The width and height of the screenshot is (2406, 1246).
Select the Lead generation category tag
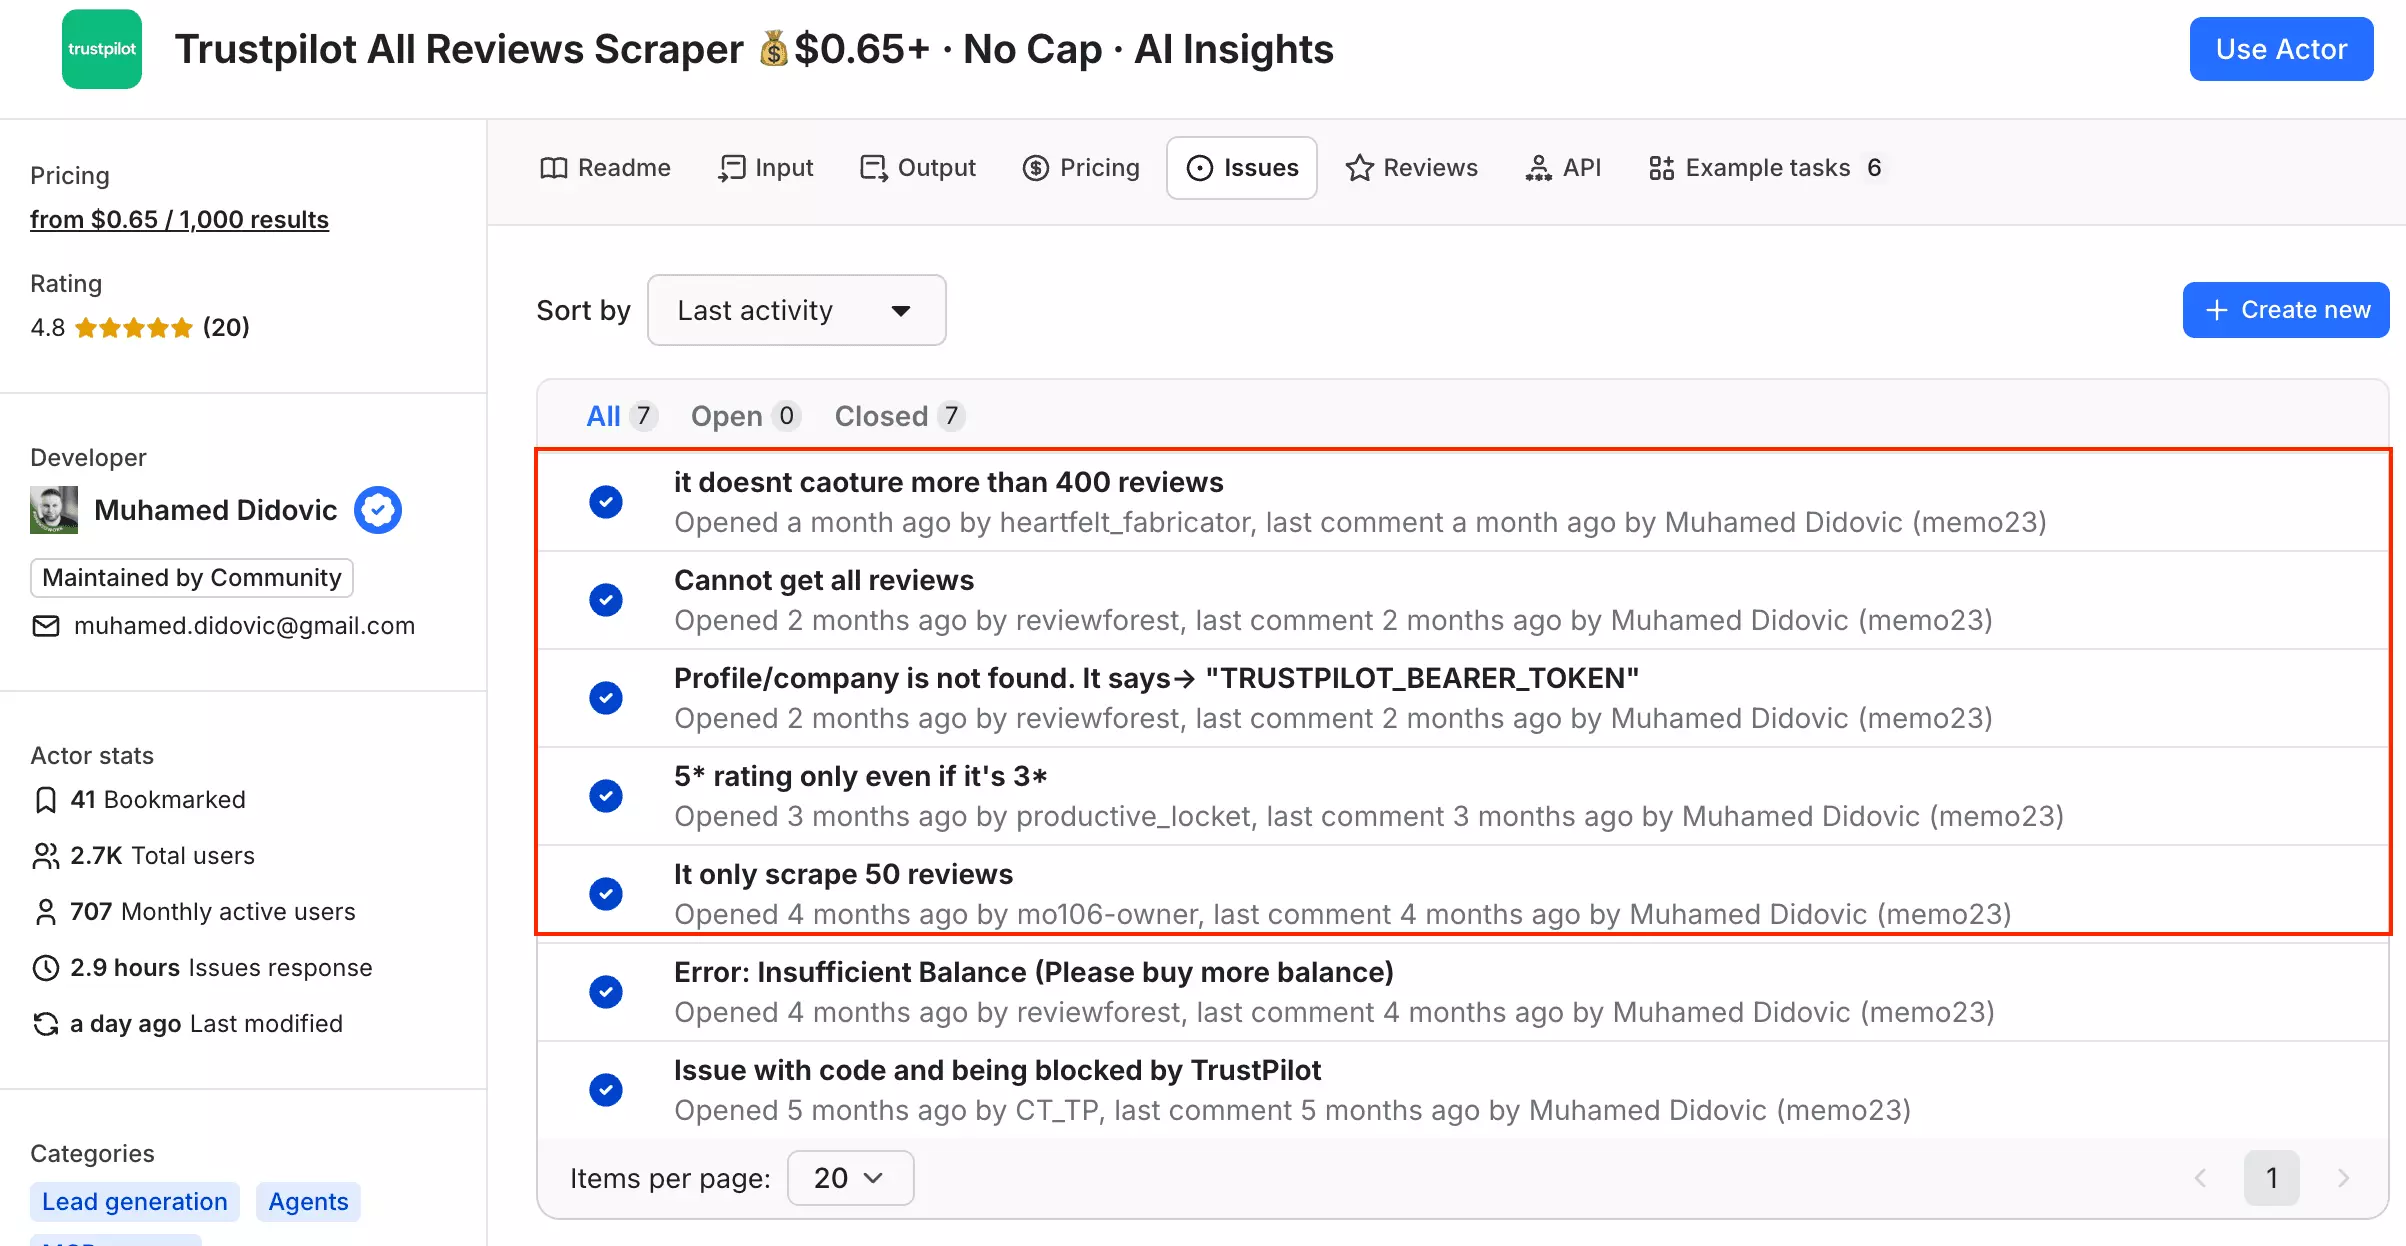tap(135, 1201)
